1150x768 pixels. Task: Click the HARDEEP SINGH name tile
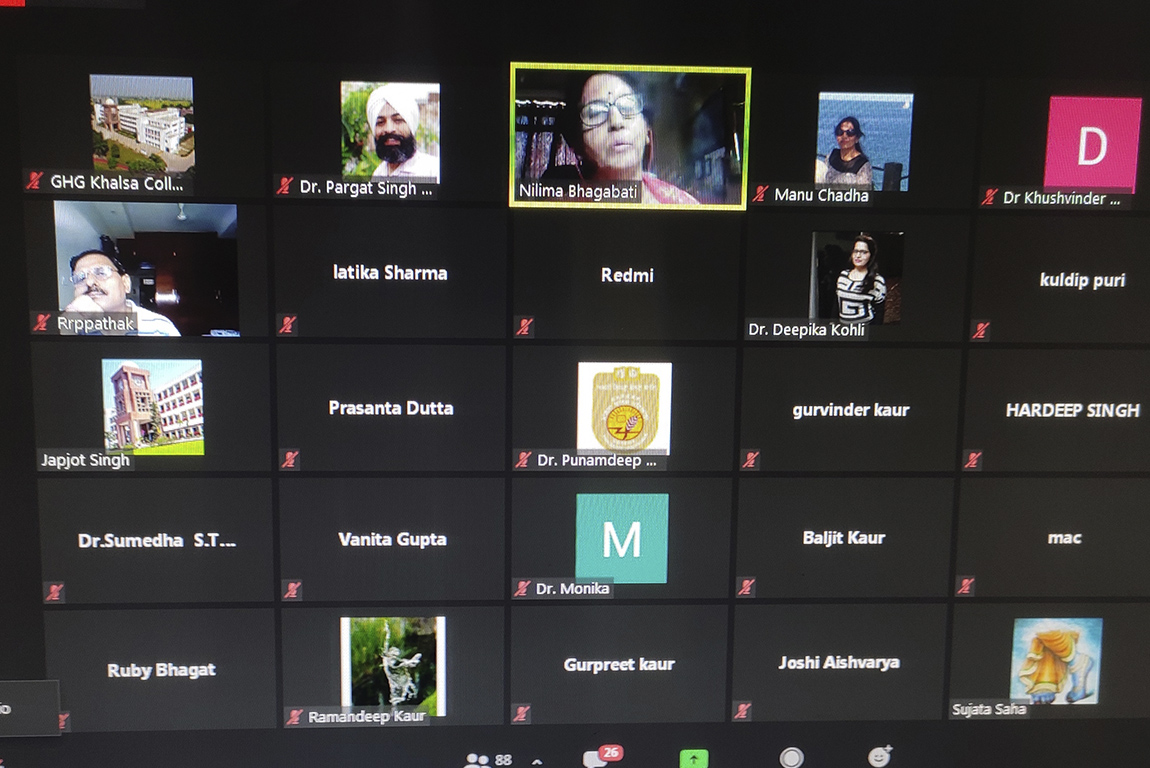[1072, 410]
